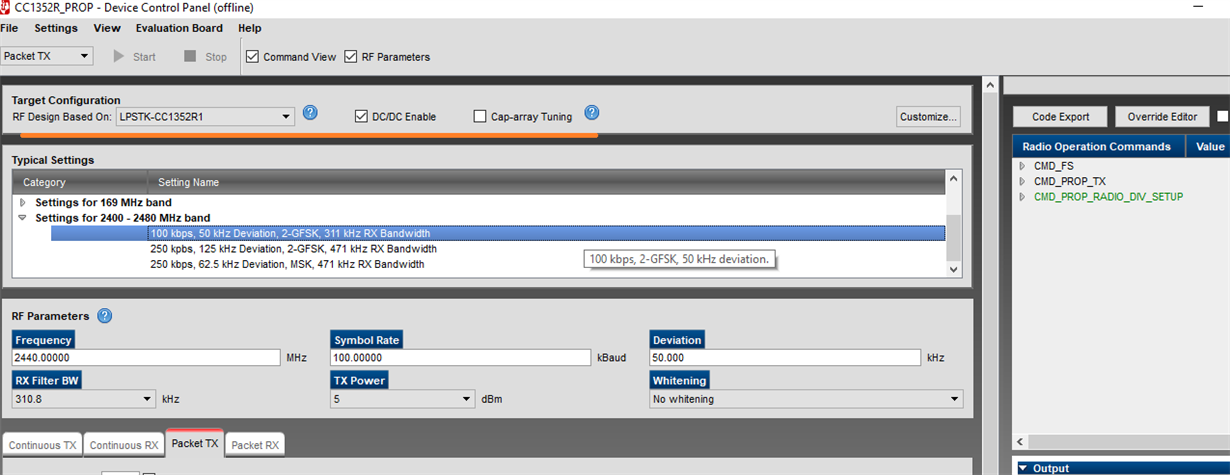1230x475 pixels.
Task: Click the application logo in title bar
Action: click(x=6, y=6)
